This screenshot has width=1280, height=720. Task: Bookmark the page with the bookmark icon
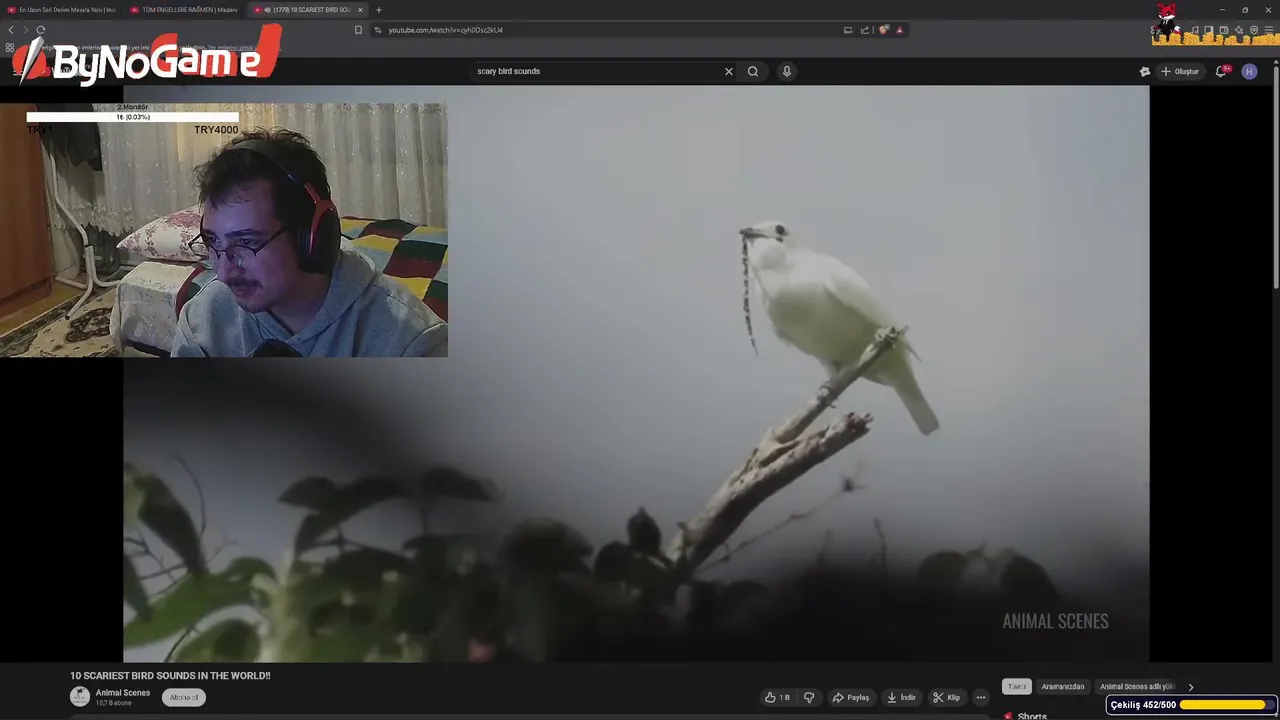point(358,30)
